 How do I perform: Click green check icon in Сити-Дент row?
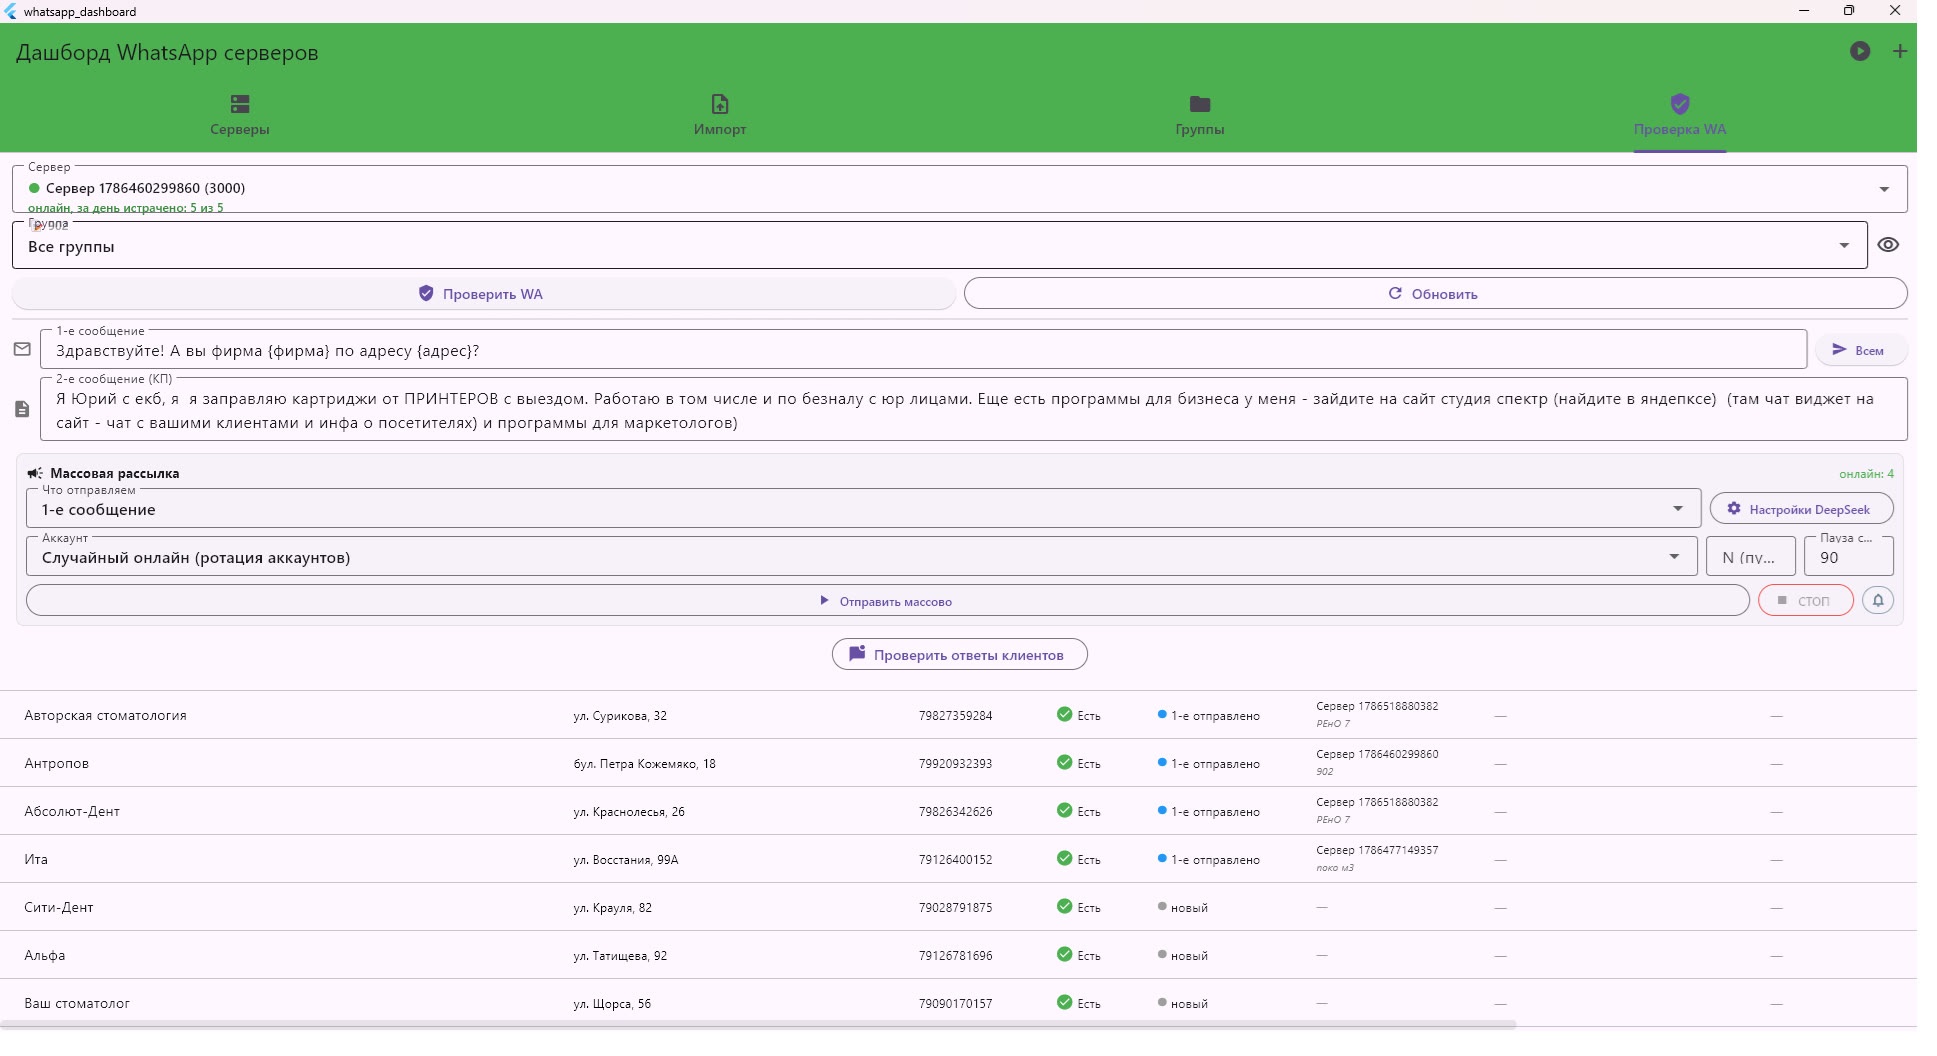point(1064,906)
